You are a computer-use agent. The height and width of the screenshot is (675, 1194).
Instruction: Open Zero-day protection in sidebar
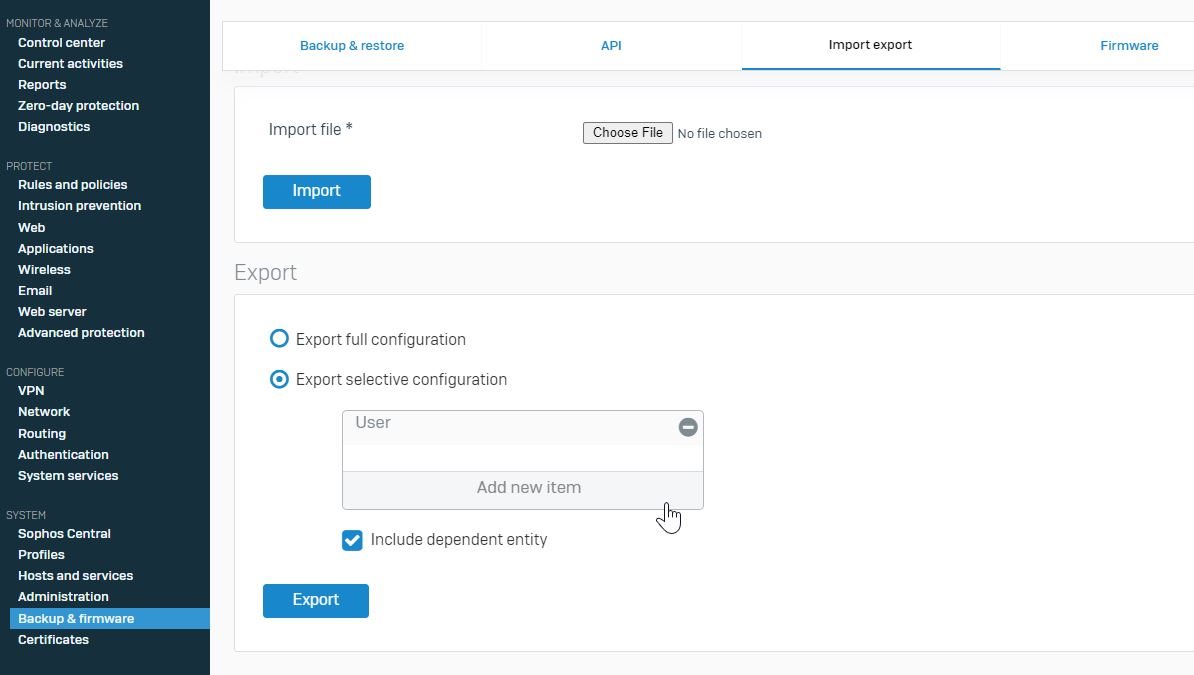(78, 105)
